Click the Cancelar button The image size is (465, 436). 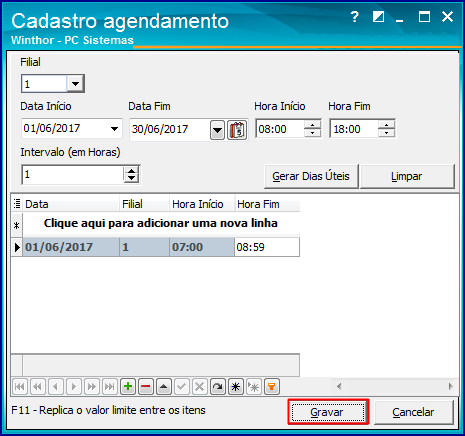[x=413, y=412]
